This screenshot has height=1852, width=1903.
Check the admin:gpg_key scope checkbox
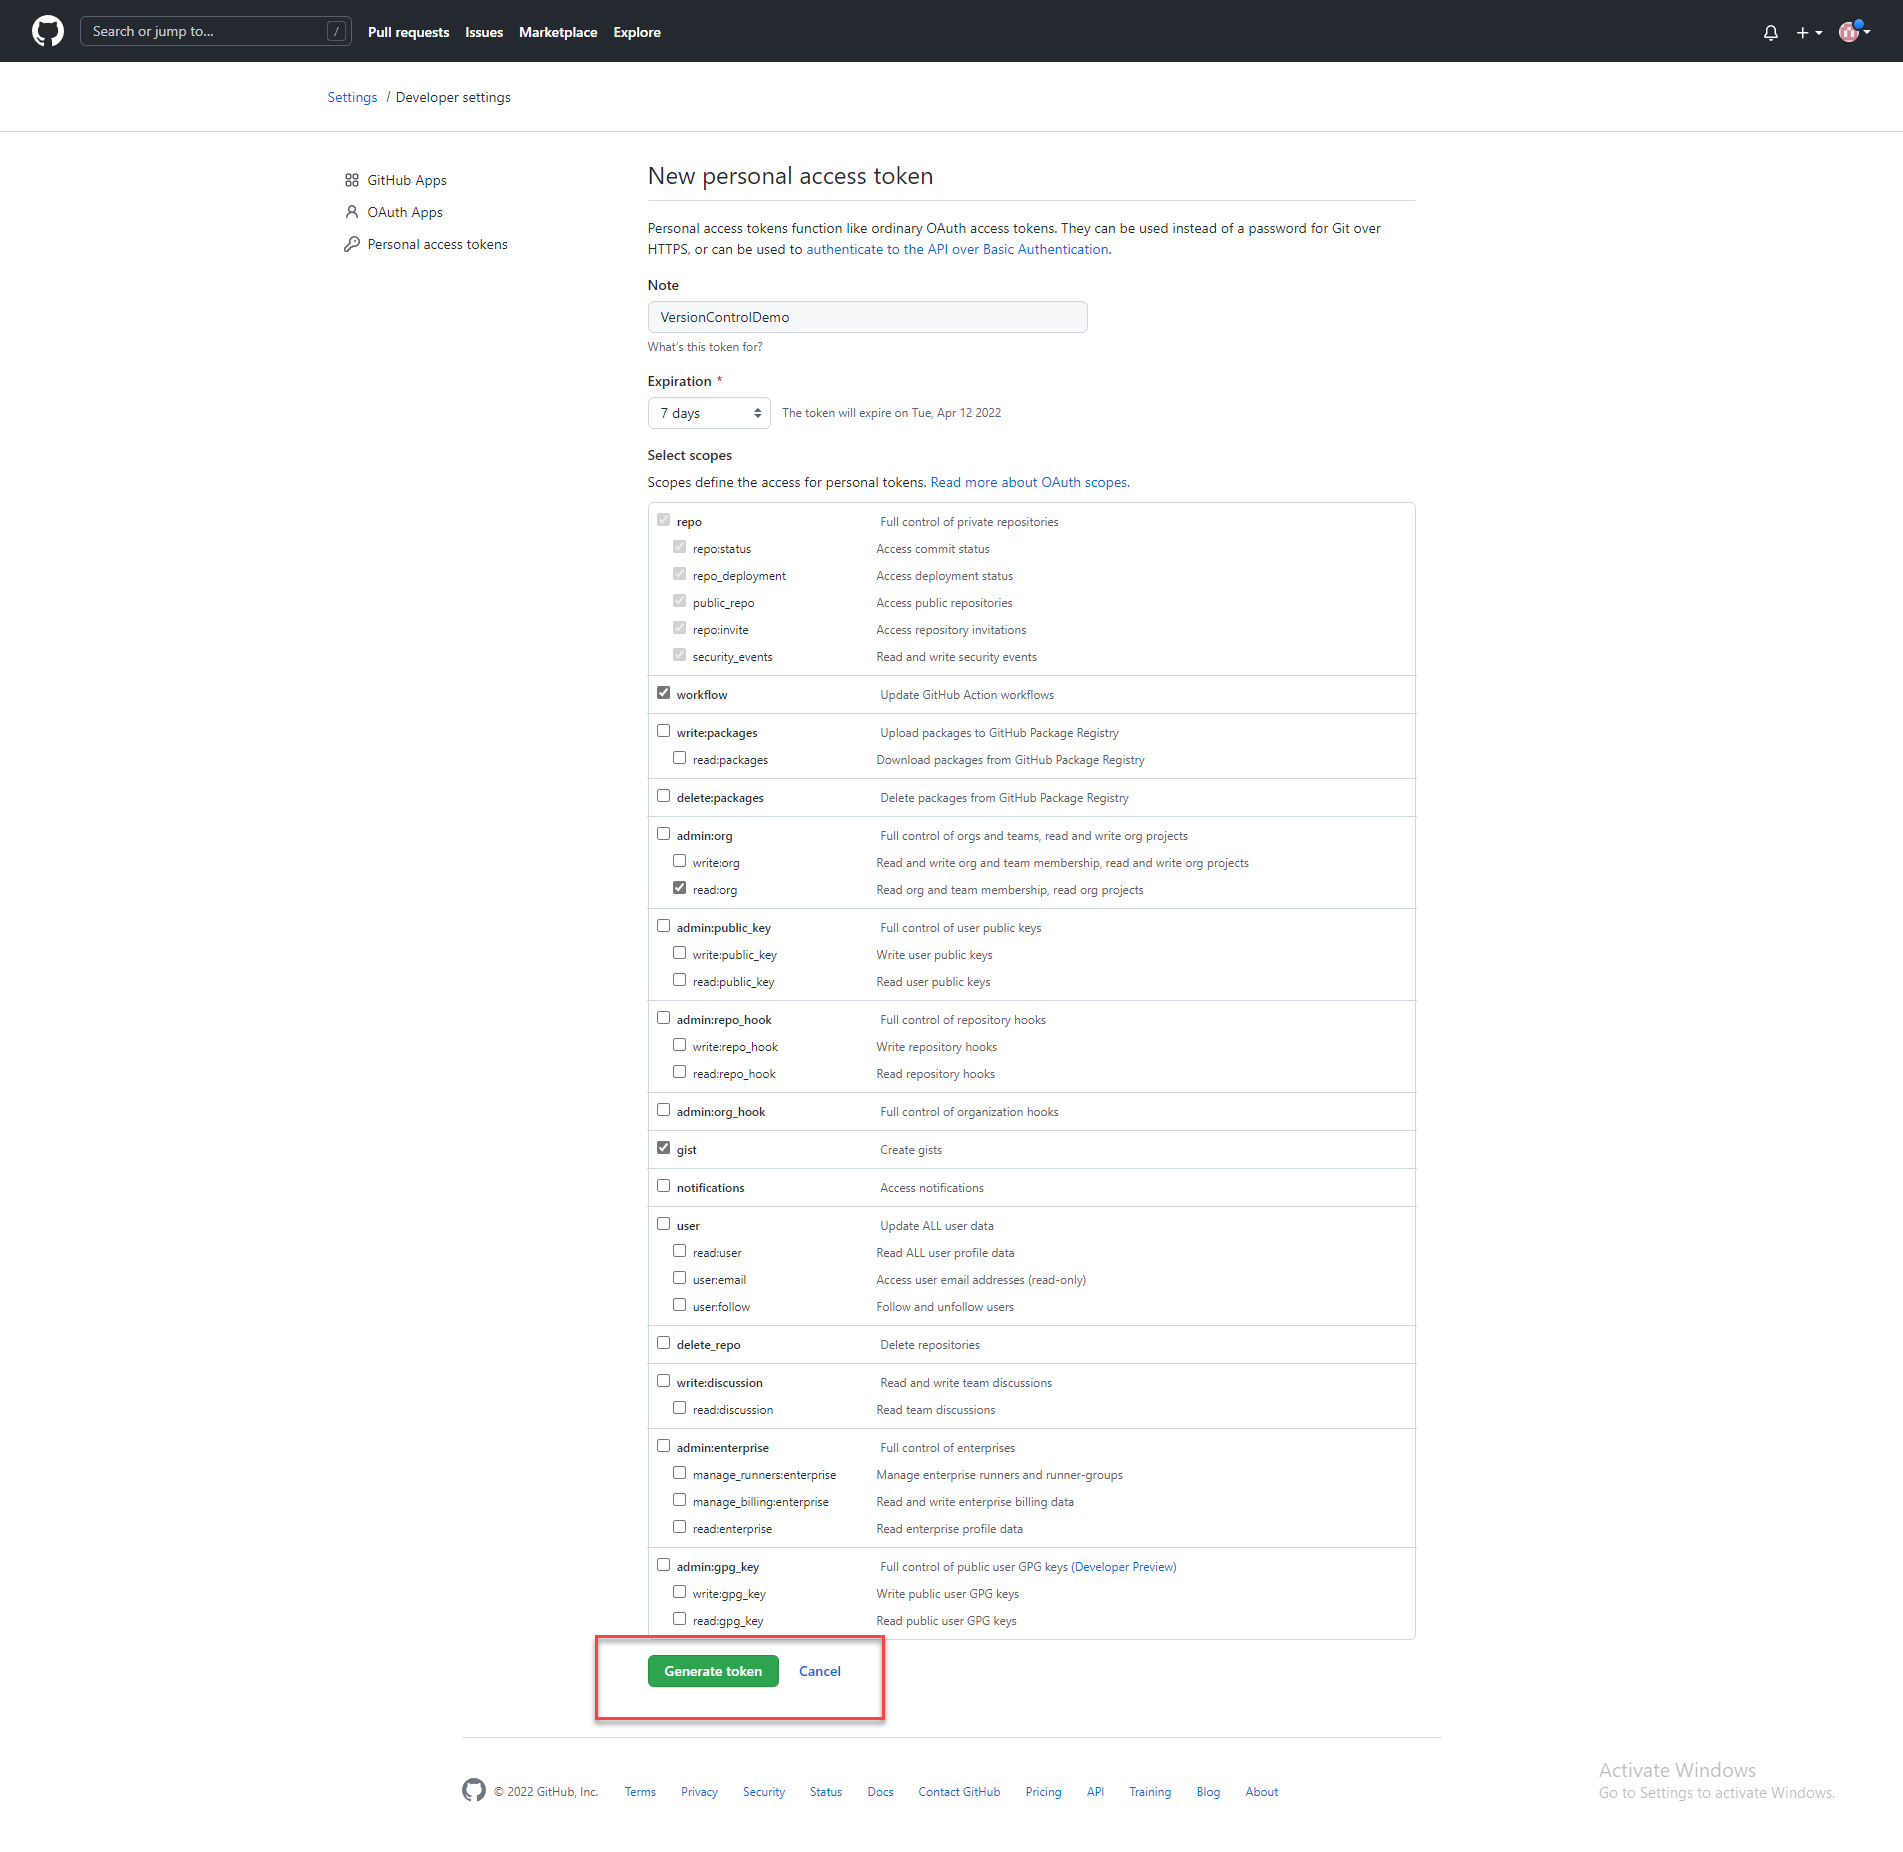click(663, 1565)
